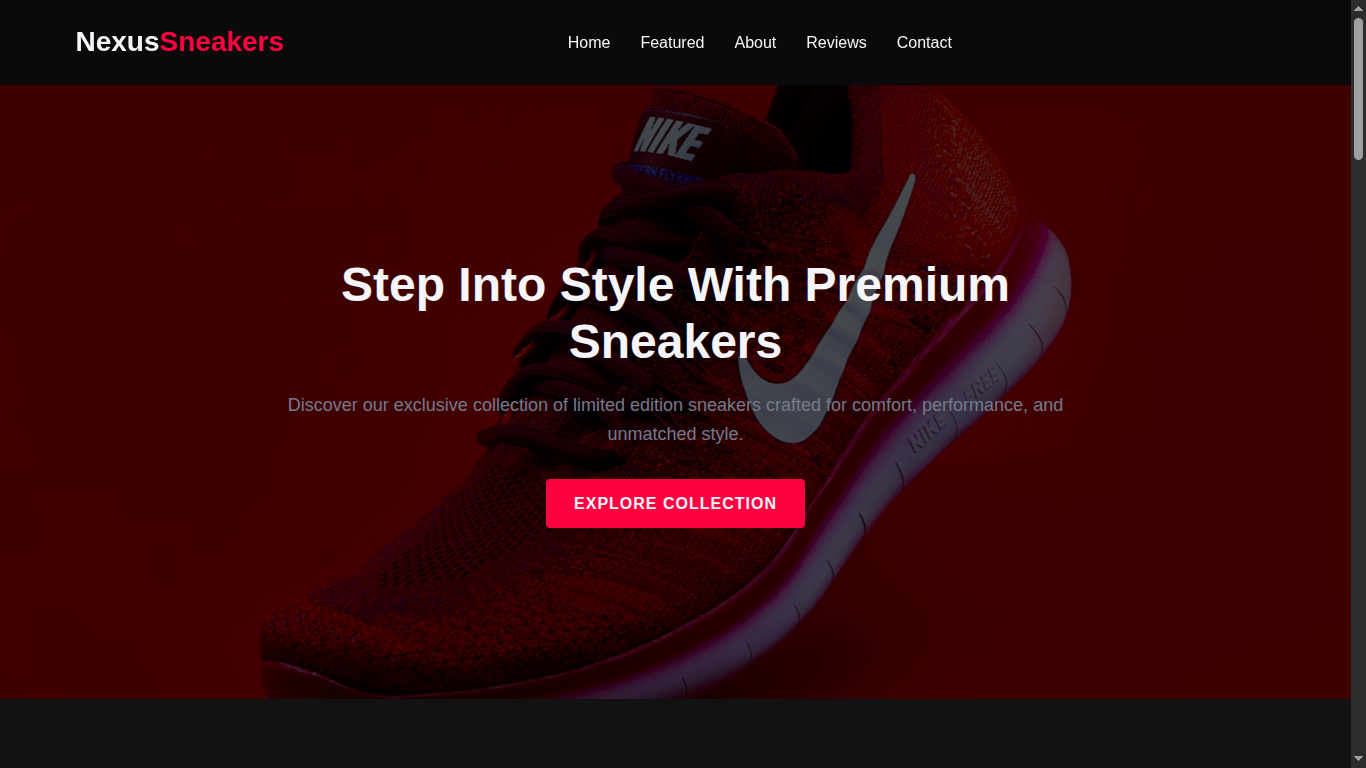This screenshot has height=768, width=1366.
Task: Click the word 'Premium' in the headline
Action: pos(907,285)
